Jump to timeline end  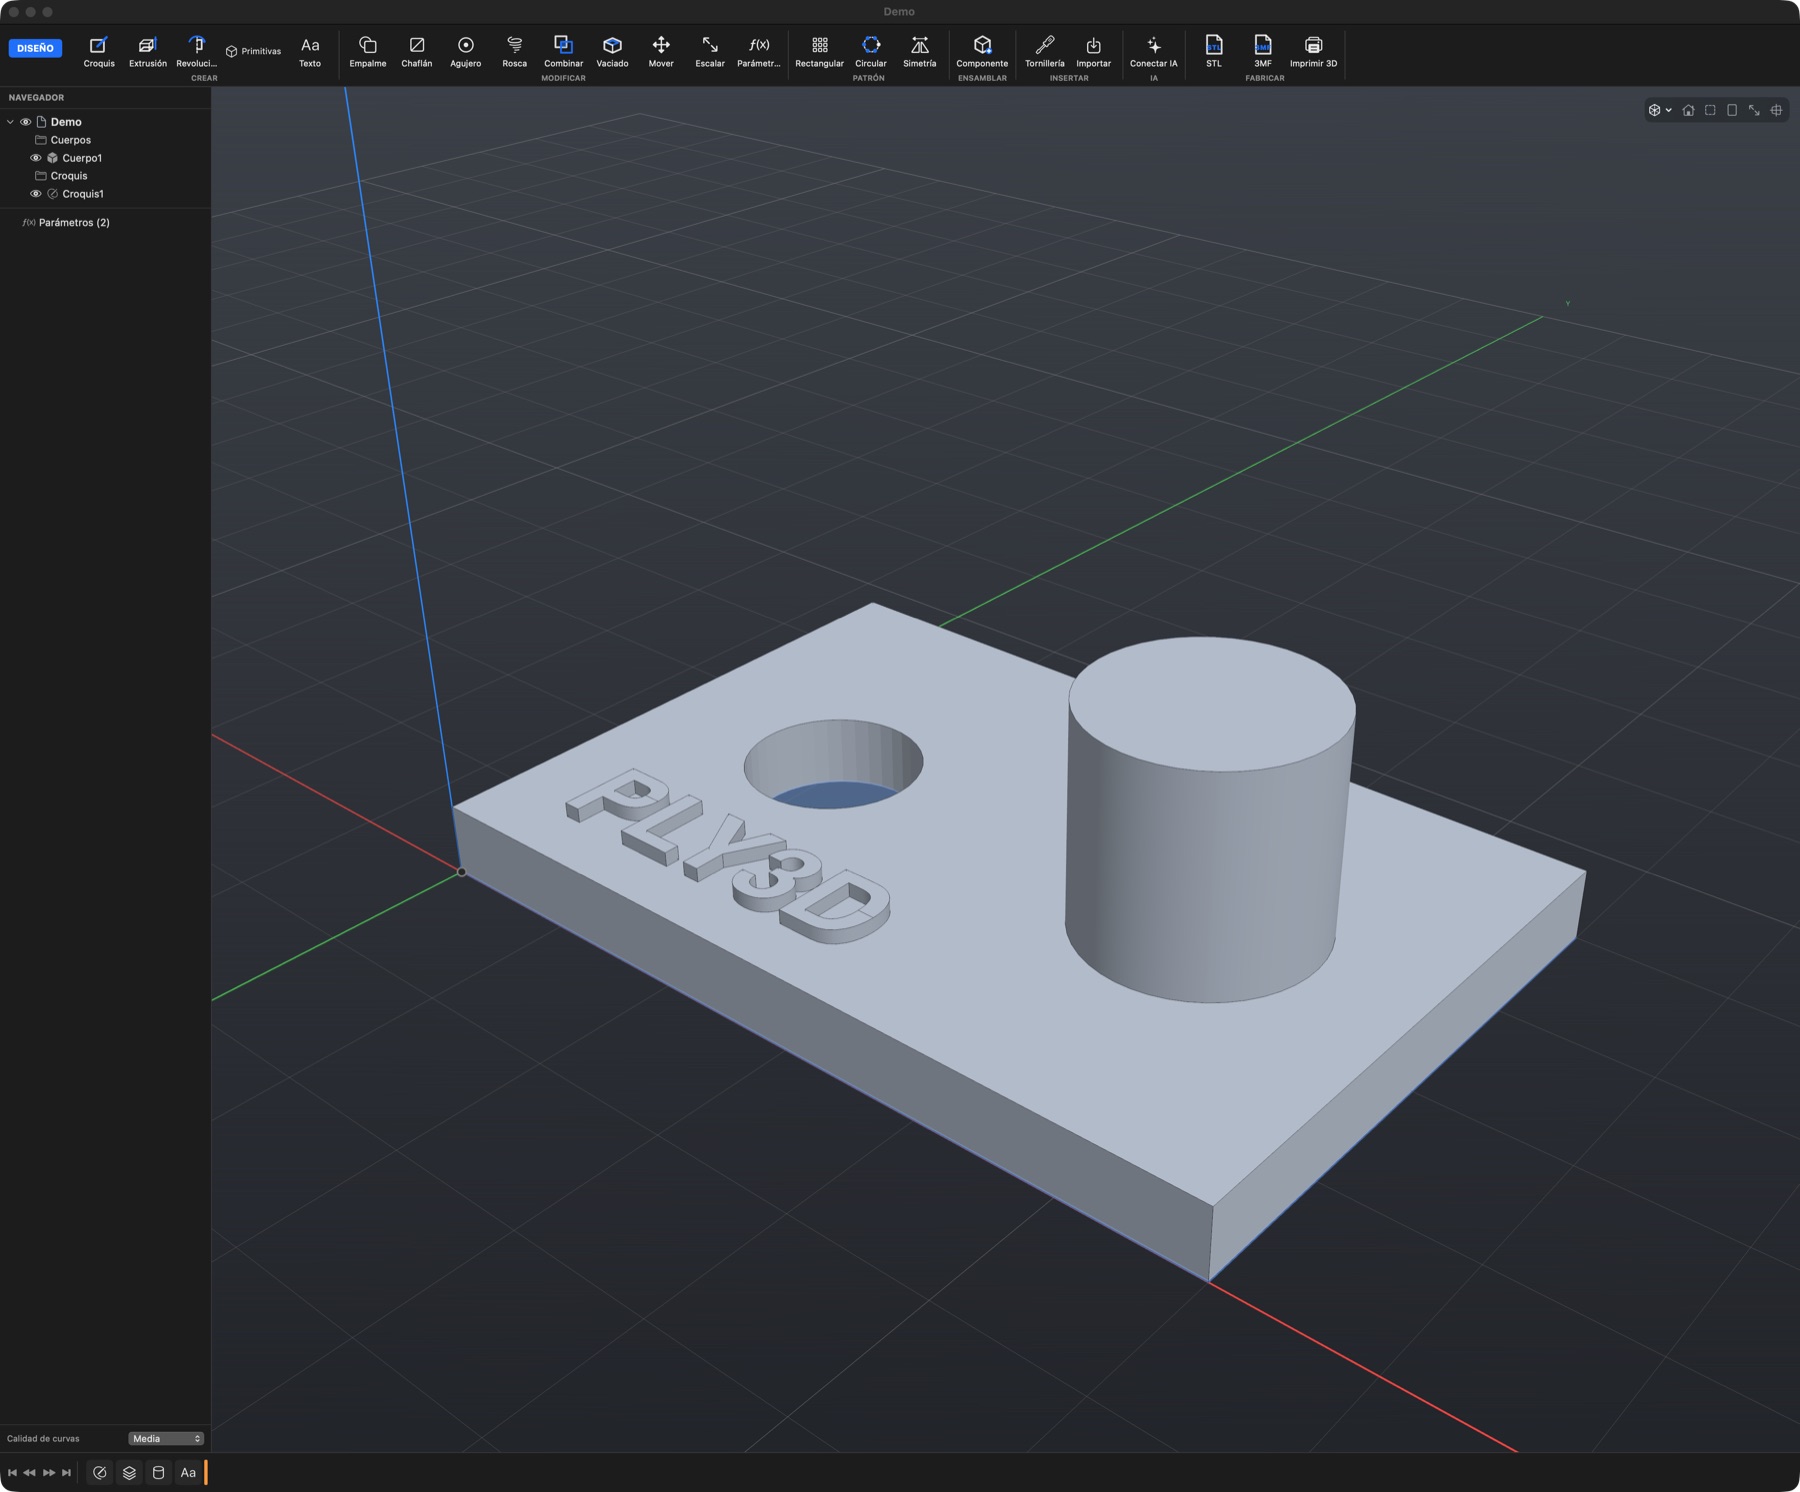[66, 1472]
